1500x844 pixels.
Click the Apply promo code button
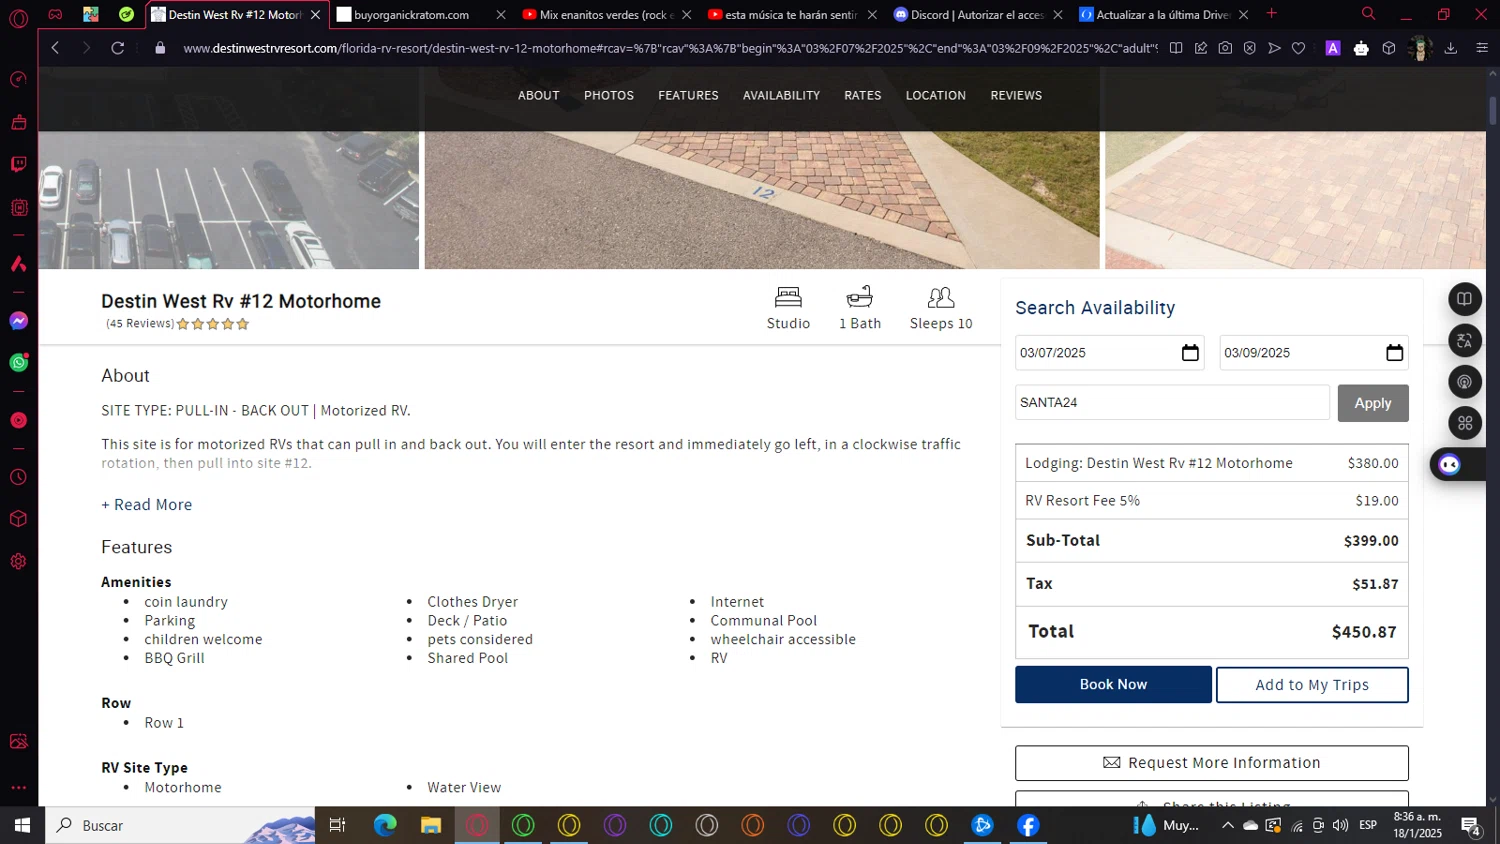coord(1373,403)
